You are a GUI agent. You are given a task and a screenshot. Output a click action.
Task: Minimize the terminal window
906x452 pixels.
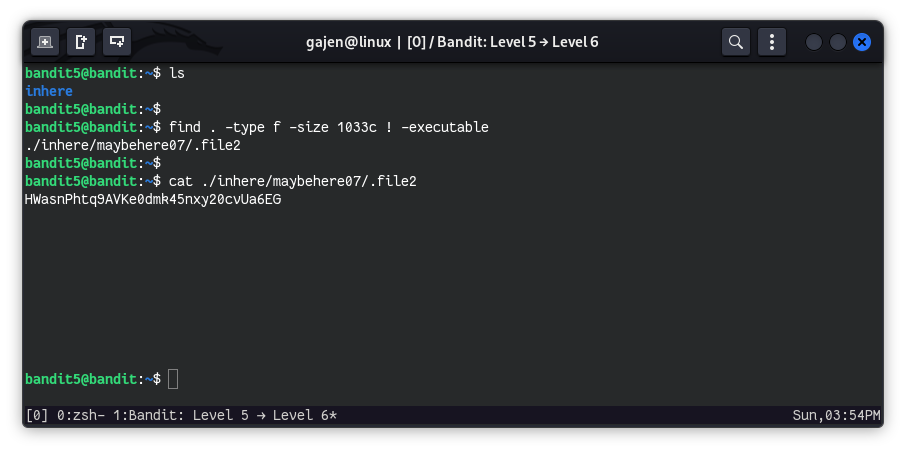(x=814, y=42)
